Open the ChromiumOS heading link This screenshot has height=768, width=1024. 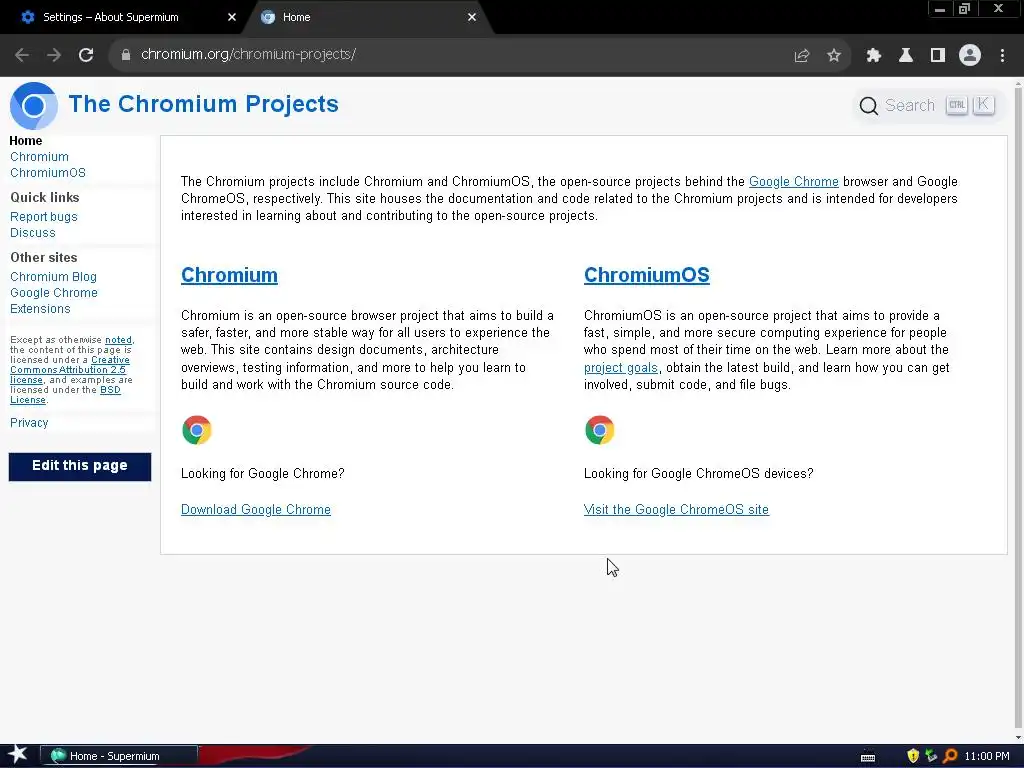click(647, 275)
